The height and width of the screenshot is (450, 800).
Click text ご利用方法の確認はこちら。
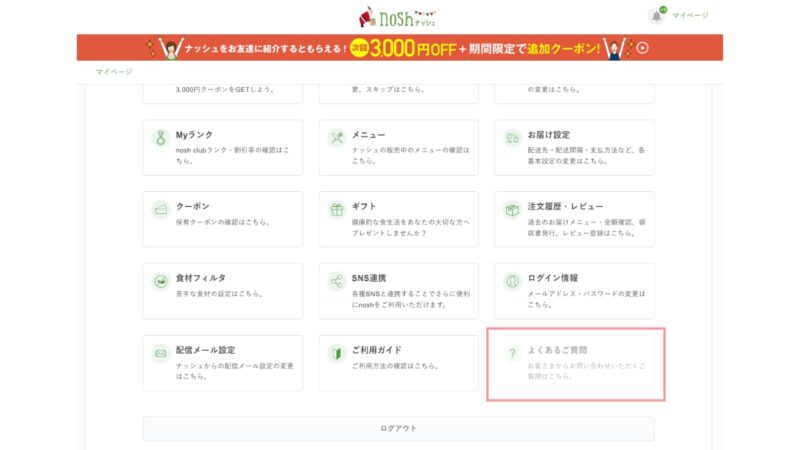(395, 366)
